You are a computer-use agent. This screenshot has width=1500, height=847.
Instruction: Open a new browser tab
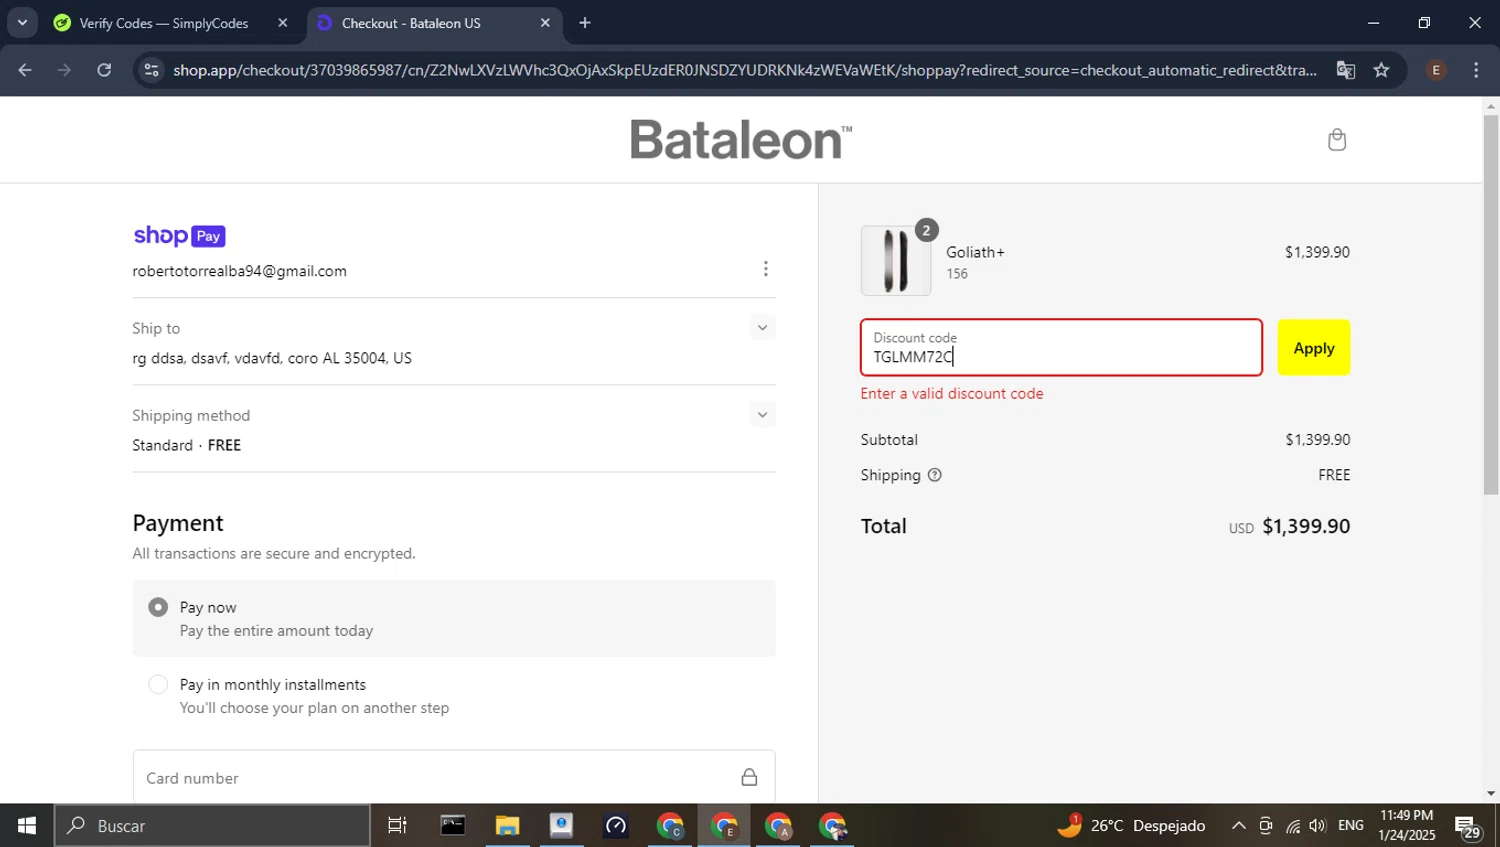(585, 23)
